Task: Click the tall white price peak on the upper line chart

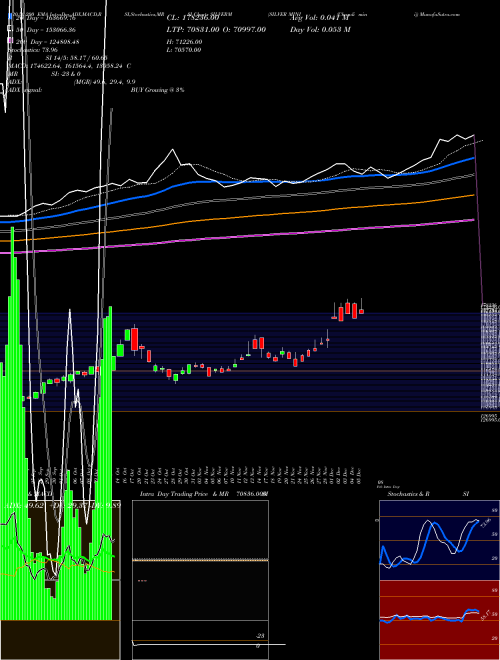Action: (173, 150)
